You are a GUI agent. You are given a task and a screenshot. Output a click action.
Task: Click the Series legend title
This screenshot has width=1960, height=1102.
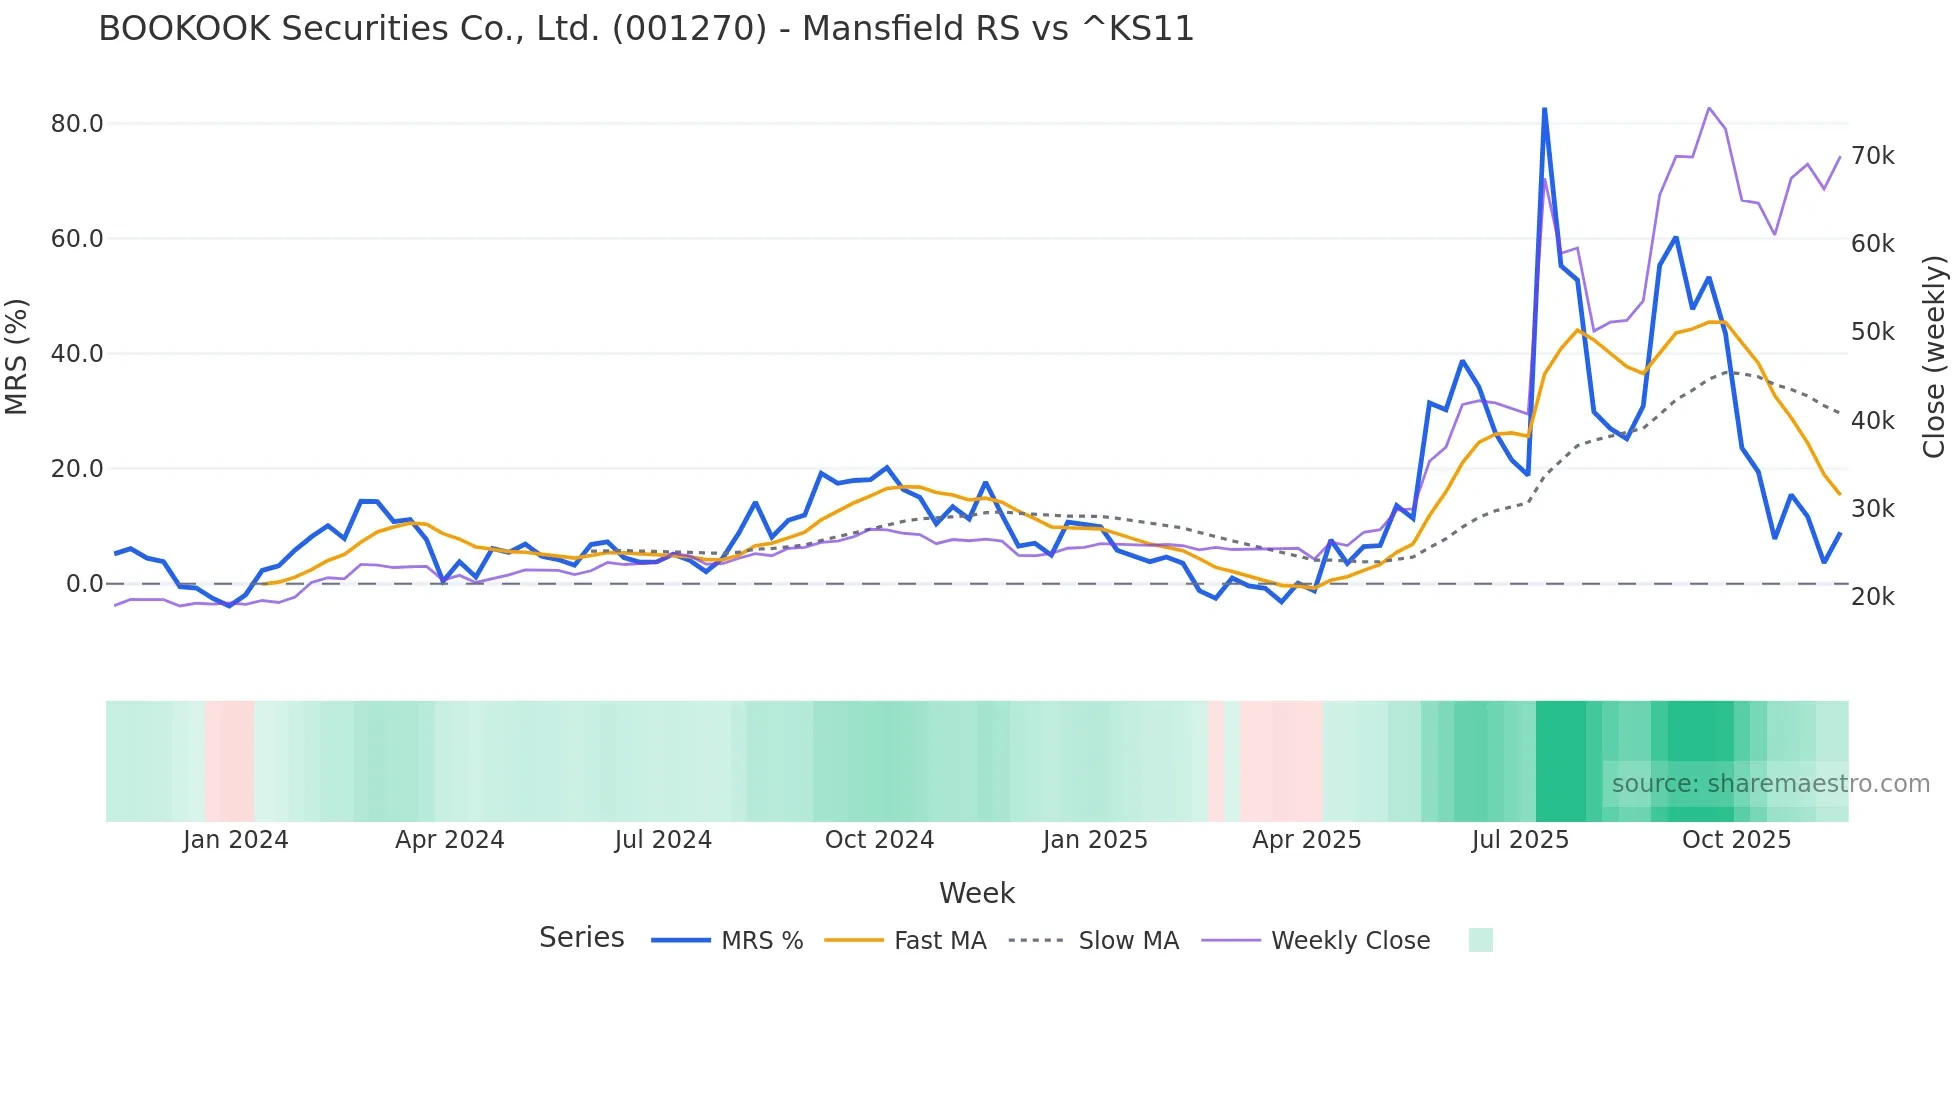click(x=581, y=937)
